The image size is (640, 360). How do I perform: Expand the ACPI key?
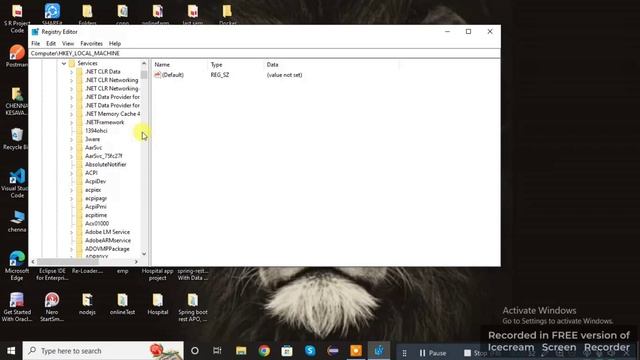coord(71,173)
